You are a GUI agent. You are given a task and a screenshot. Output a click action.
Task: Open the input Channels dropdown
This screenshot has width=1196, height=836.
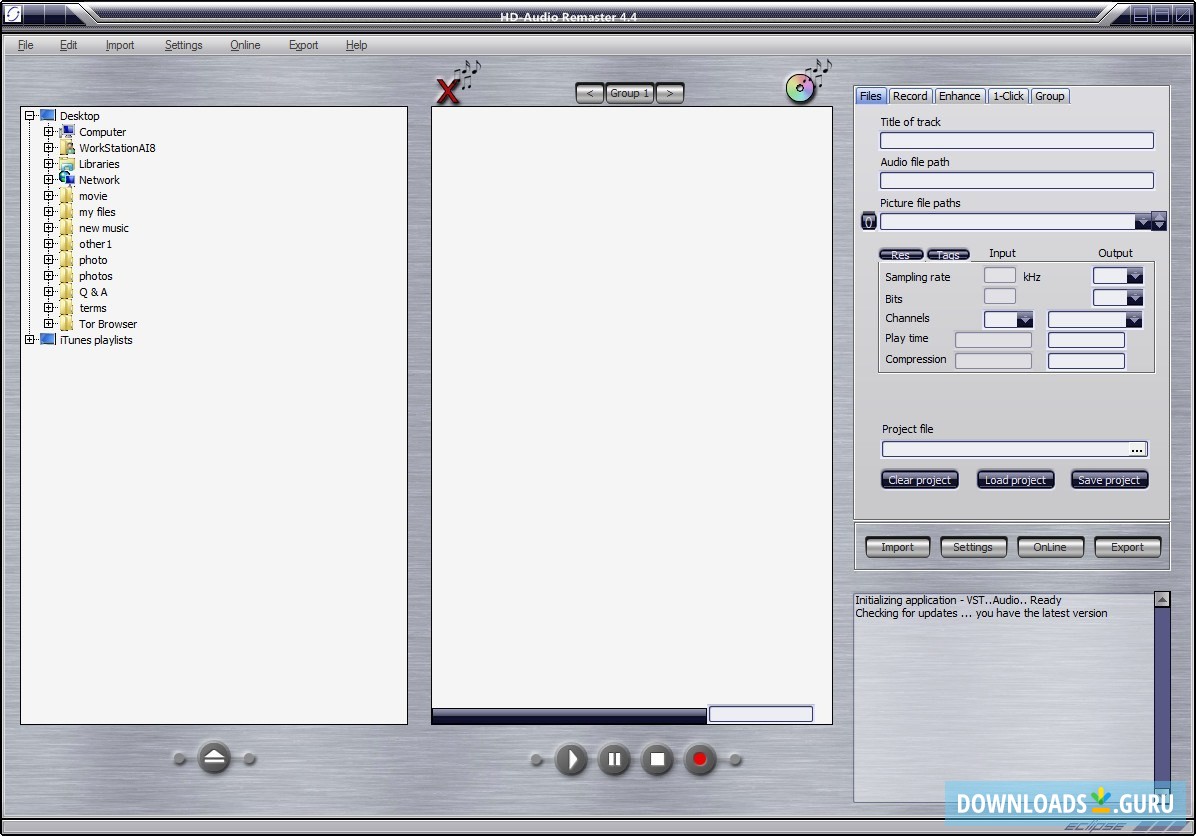click(x=1025, y=320)
